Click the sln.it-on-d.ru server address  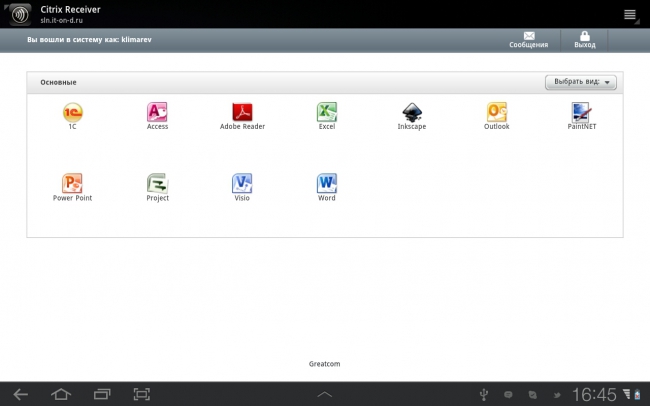pyautogui.click(x=61, y=20)
